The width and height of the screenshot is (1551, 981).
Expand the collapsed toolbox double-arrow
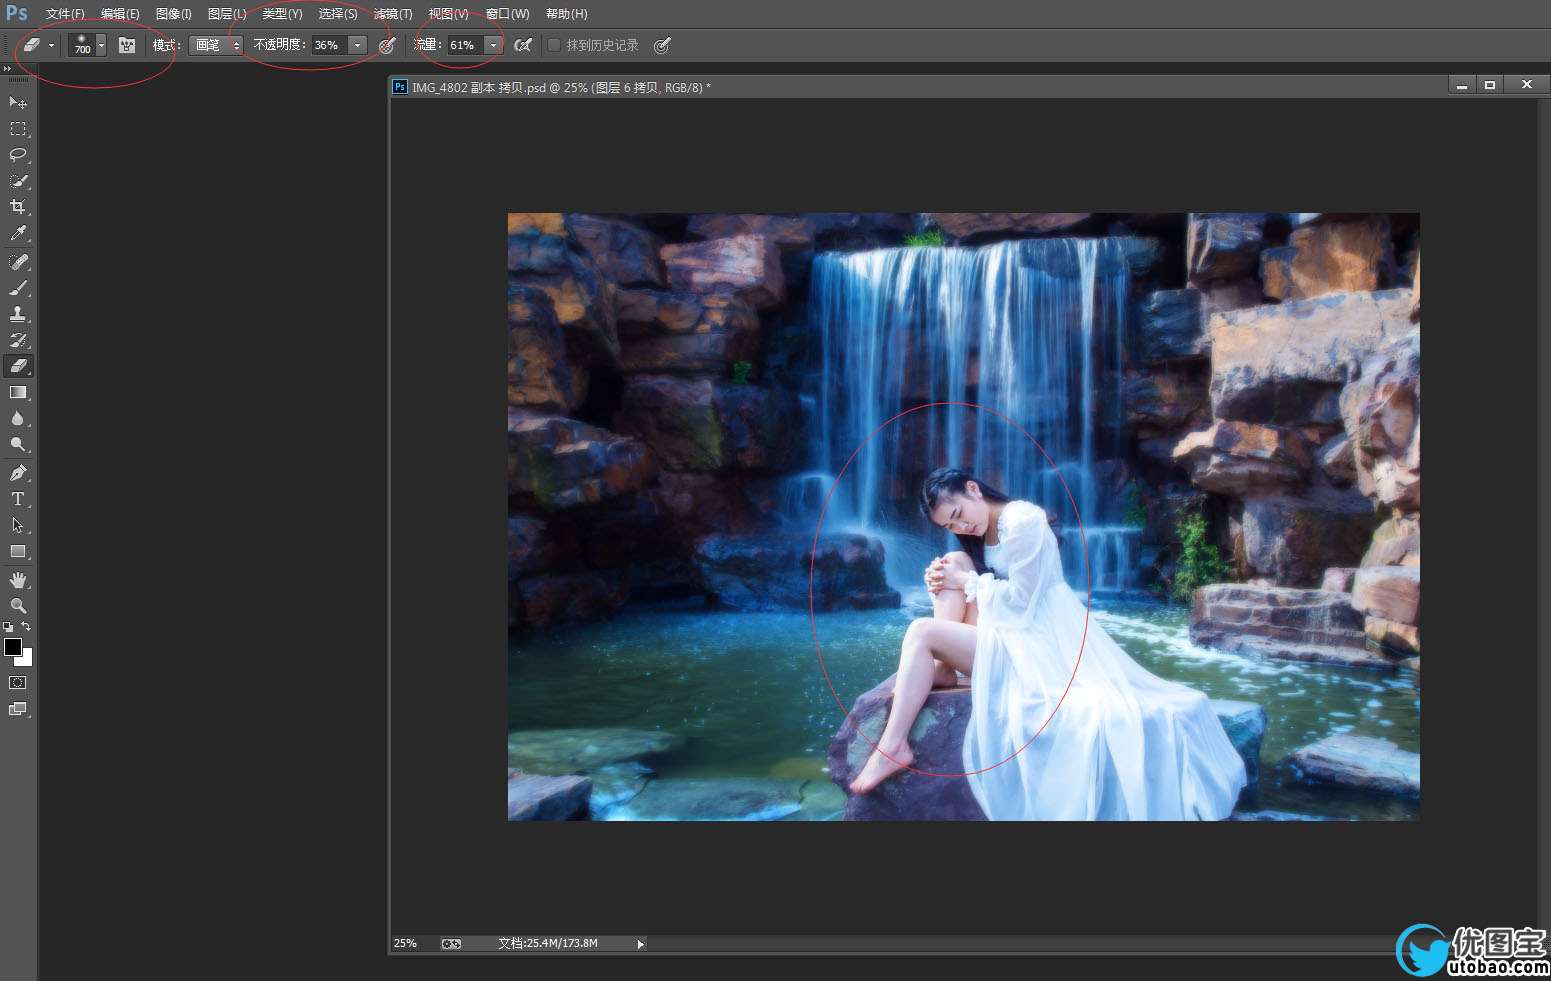(x=8, y=68)
